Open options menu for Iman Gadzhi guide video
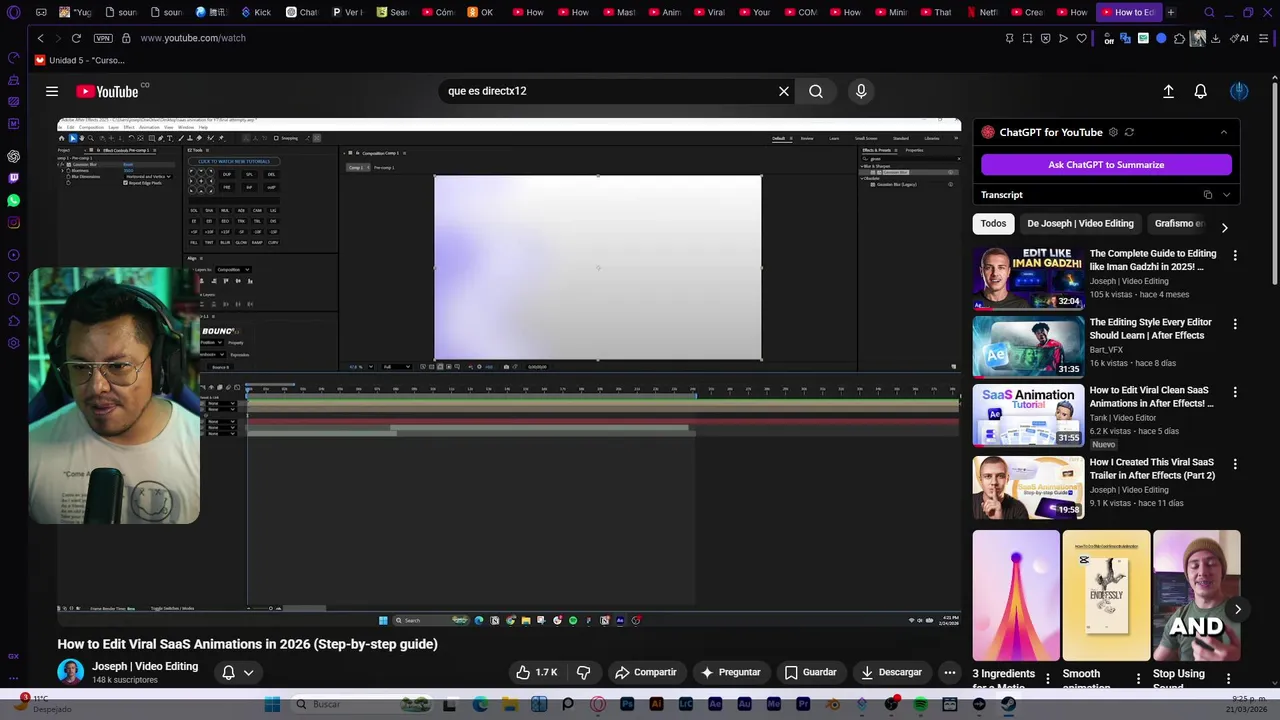 point(1235,256)
